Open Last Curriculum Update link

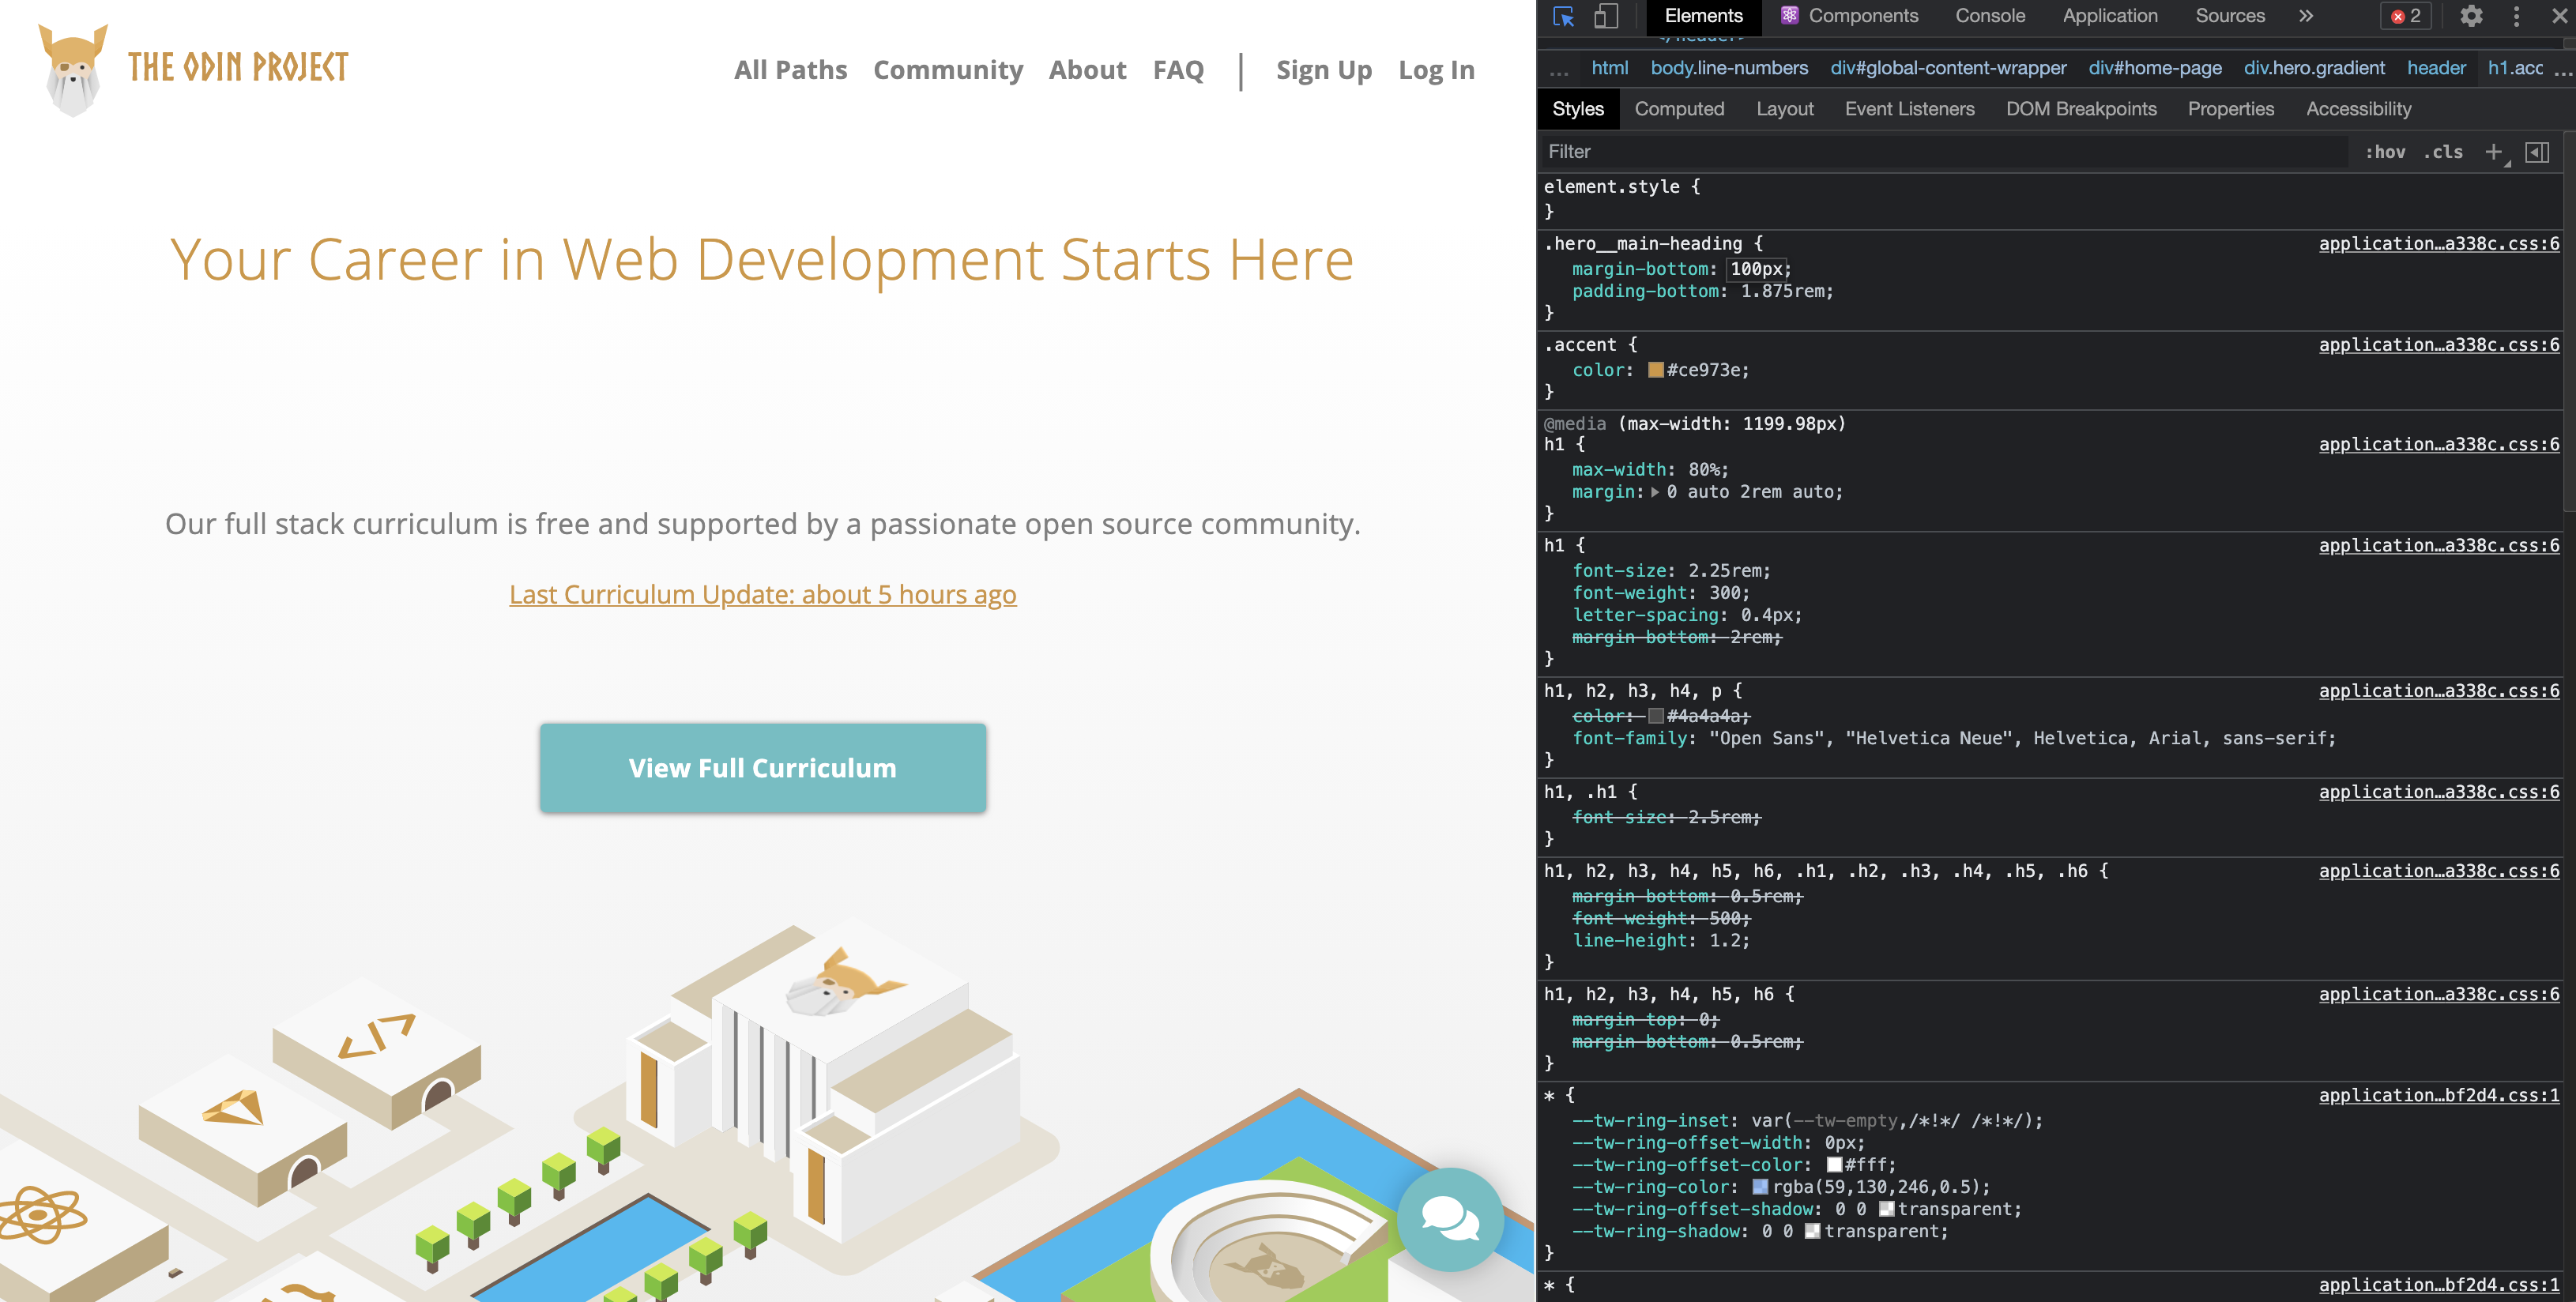coord(762,594)
